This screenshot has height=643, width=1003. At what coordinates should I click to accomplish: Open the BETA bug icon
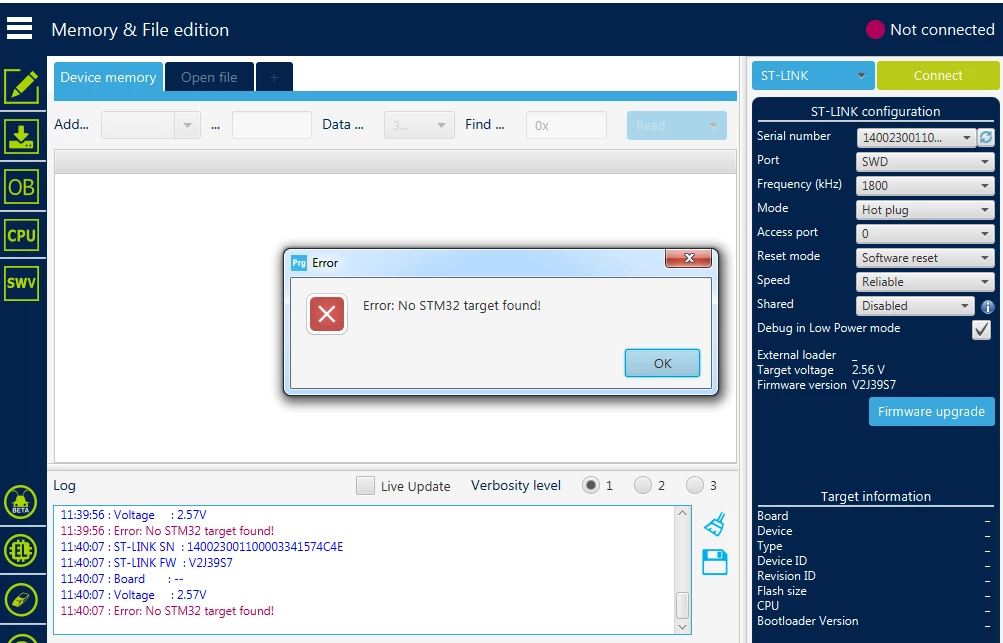pyautogui.click(x=21, y=502)
